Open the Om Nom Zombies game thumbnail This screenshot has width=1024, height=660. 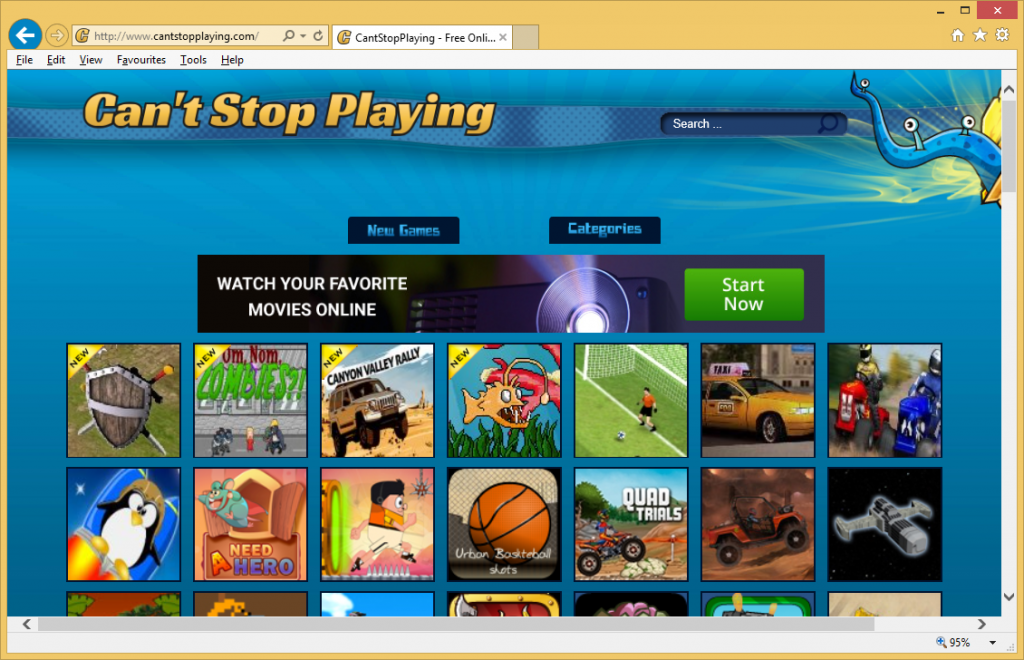pos(250,400)
